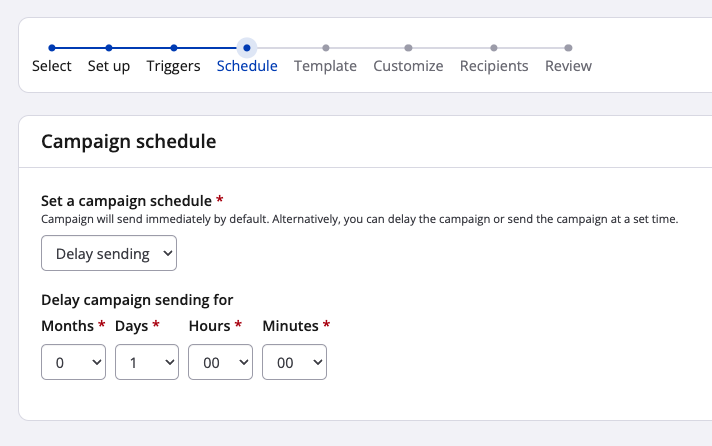
Task: Click the progress dot above Select
Action: coord(52,47)
